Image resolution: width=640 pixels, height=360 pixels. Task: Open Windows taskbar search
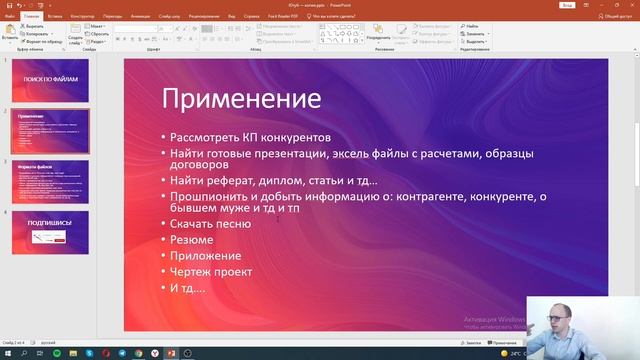[x=24, y=353]
